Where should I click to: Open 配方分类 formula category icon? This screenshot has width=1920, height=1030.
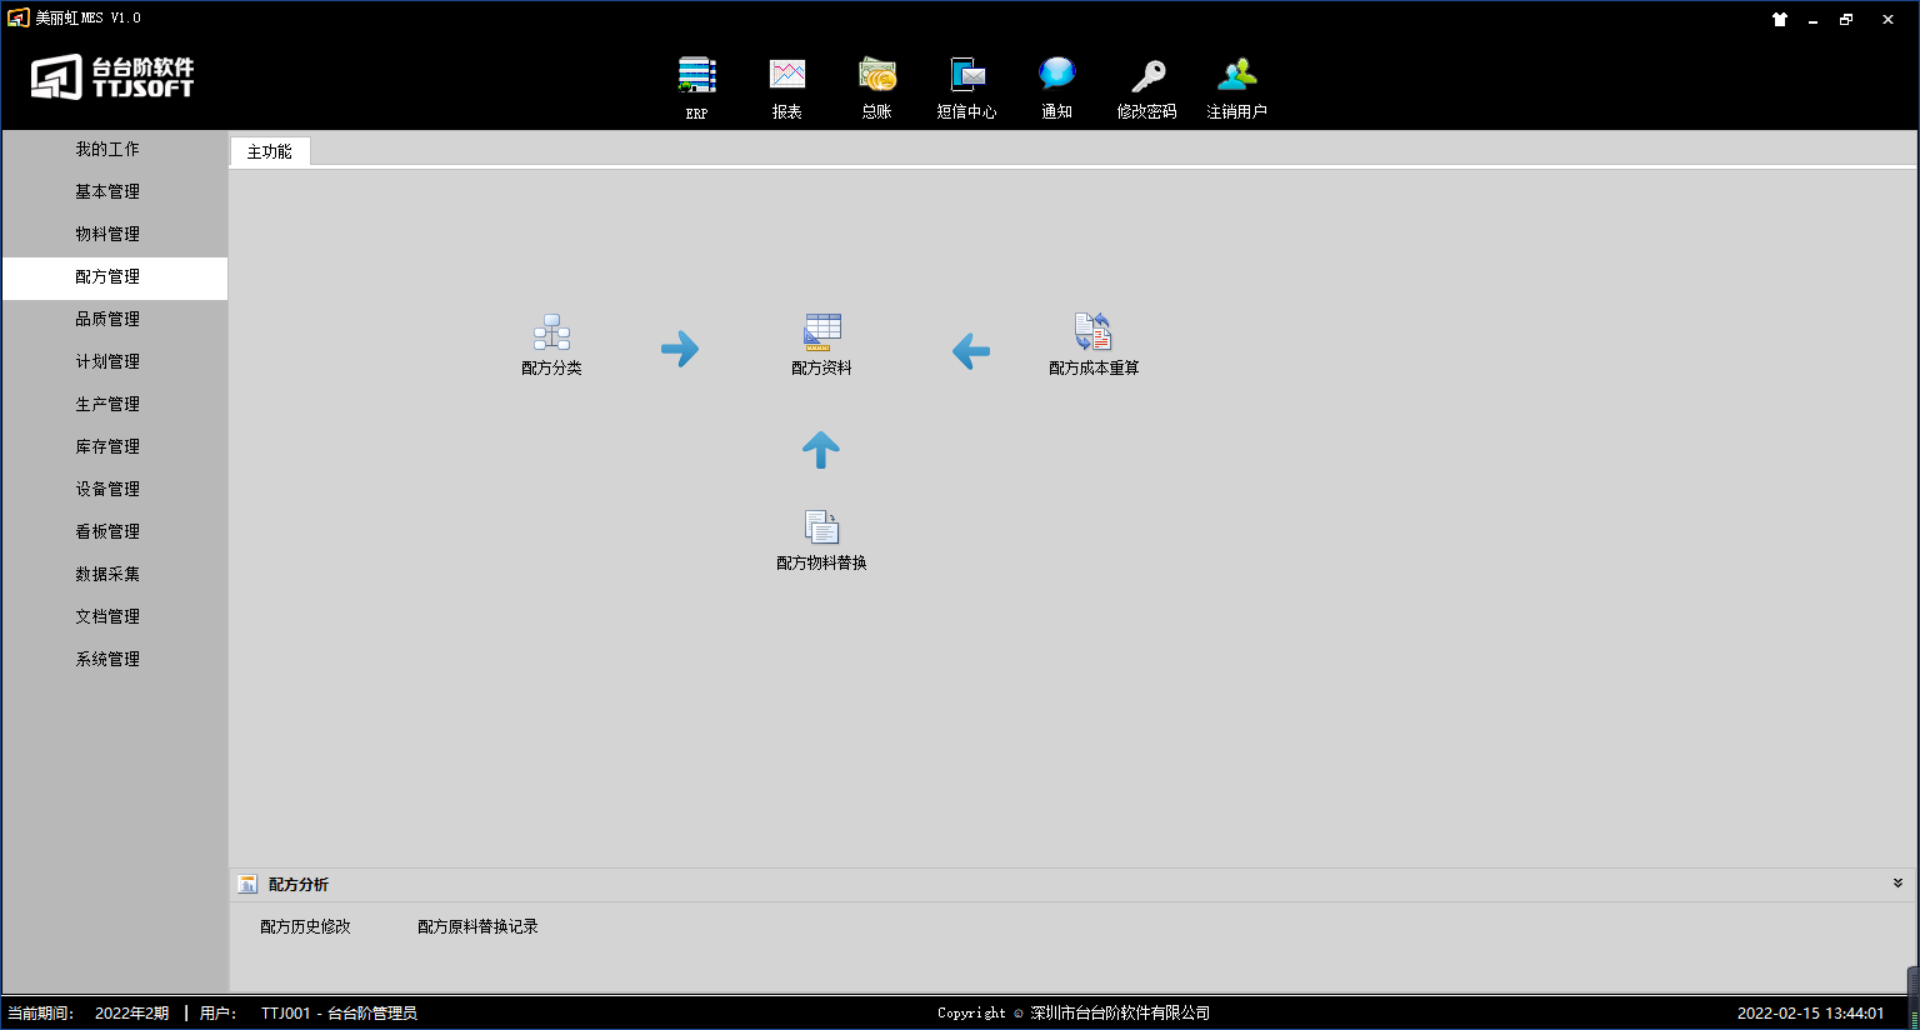[551, 334]
